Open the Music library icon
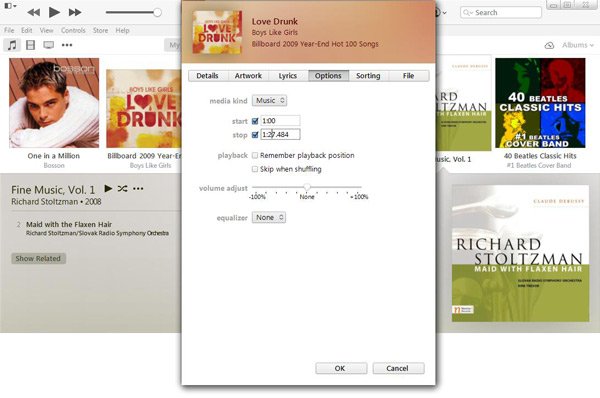Screen dimensions: 600x398 coord(12,45)
